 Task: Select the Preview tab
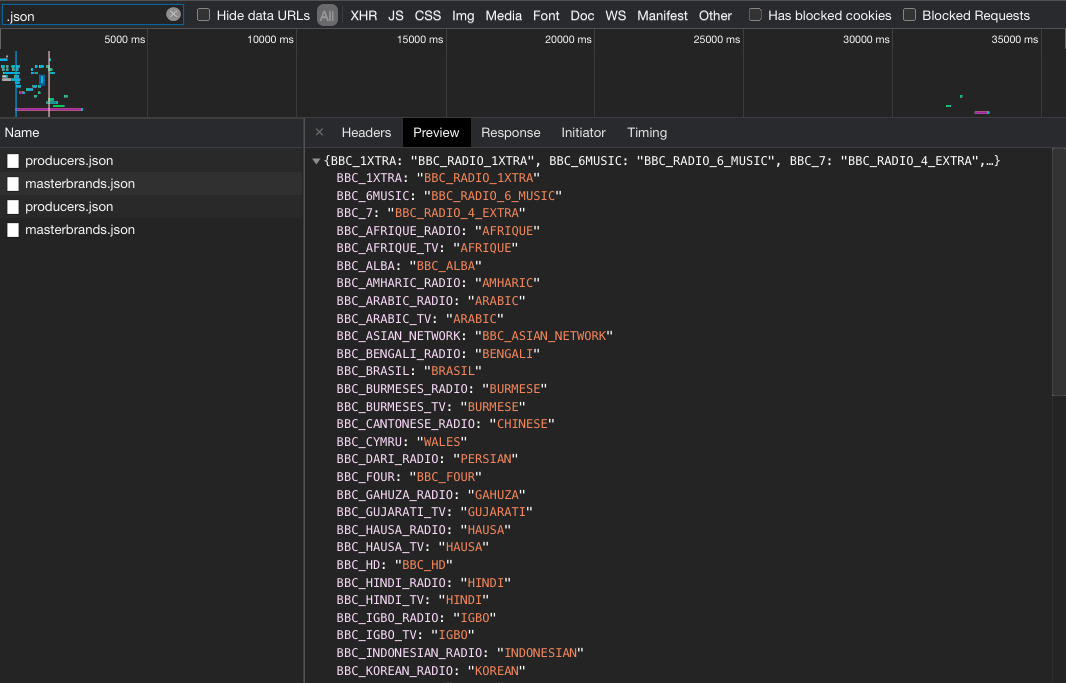coord(436,133)
